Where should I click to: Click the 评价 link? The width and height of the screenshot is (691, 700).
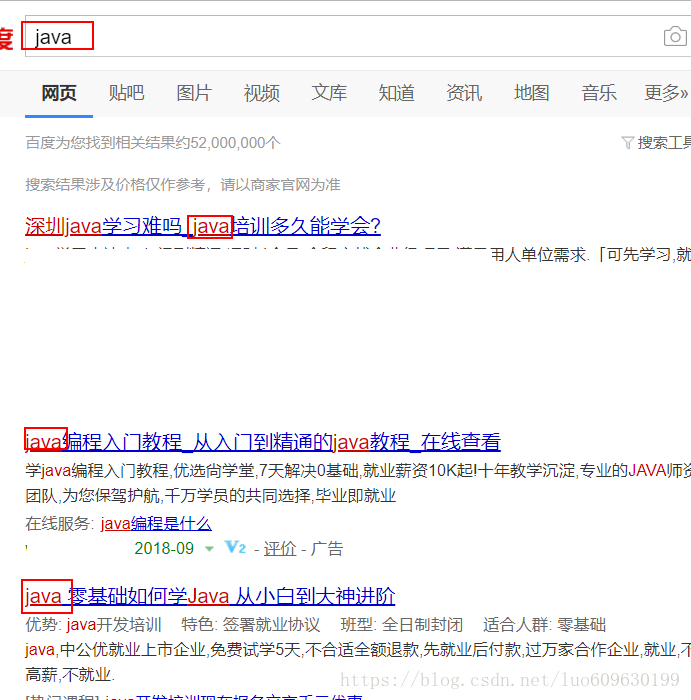pos(280,549)
